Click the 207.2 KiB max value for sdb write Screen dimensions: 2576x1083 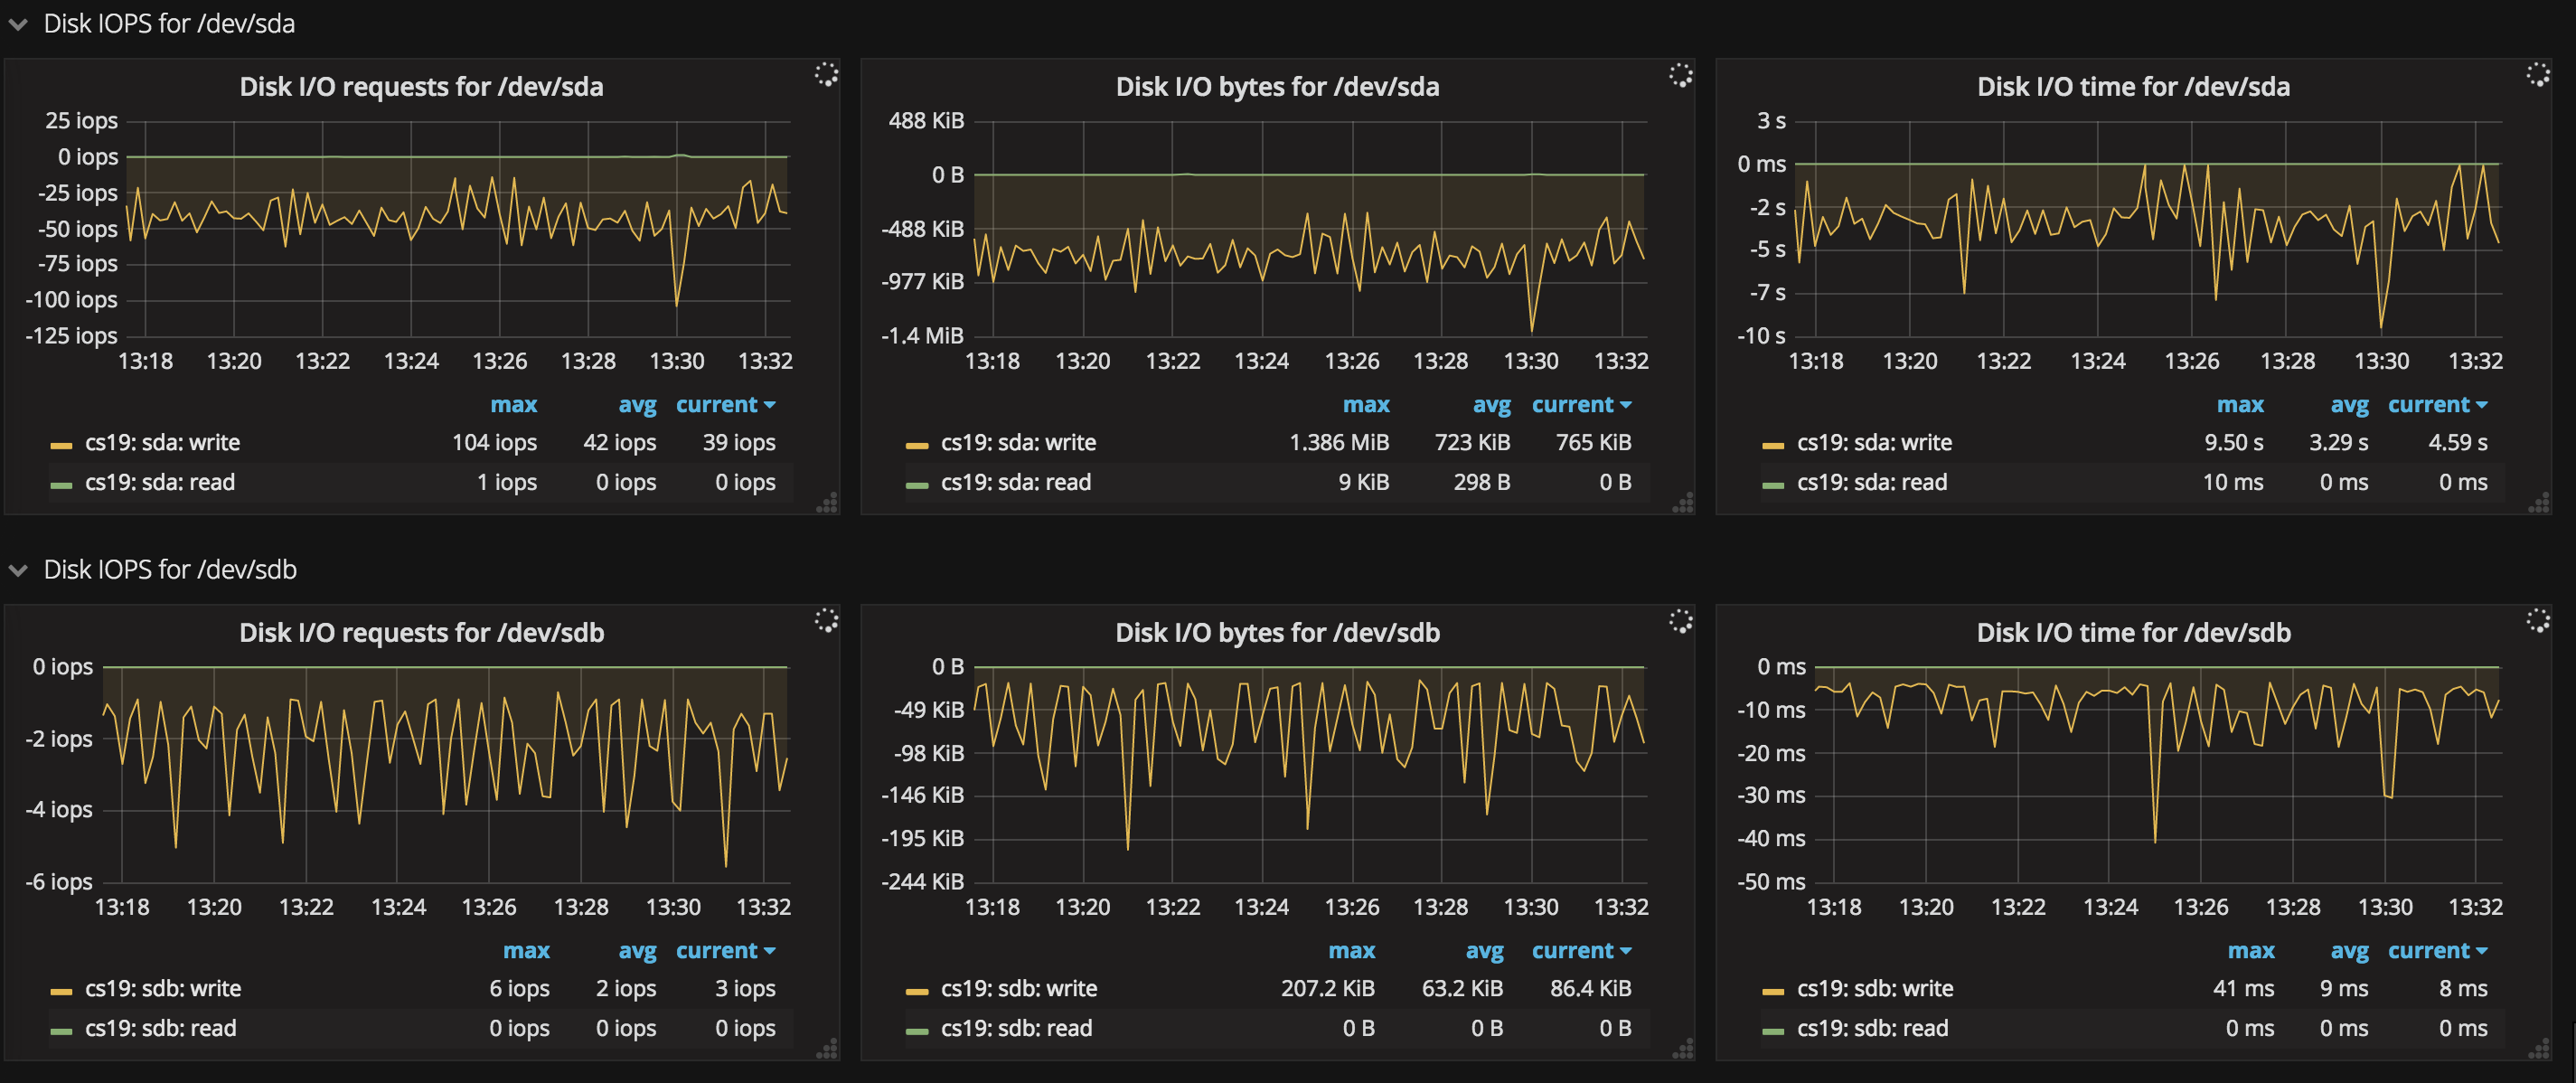(x=1328, y=988)
